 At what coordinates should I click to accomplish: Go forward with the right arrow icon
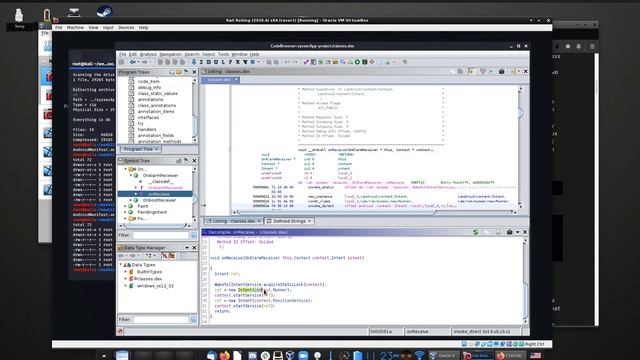tap(144, 62)
